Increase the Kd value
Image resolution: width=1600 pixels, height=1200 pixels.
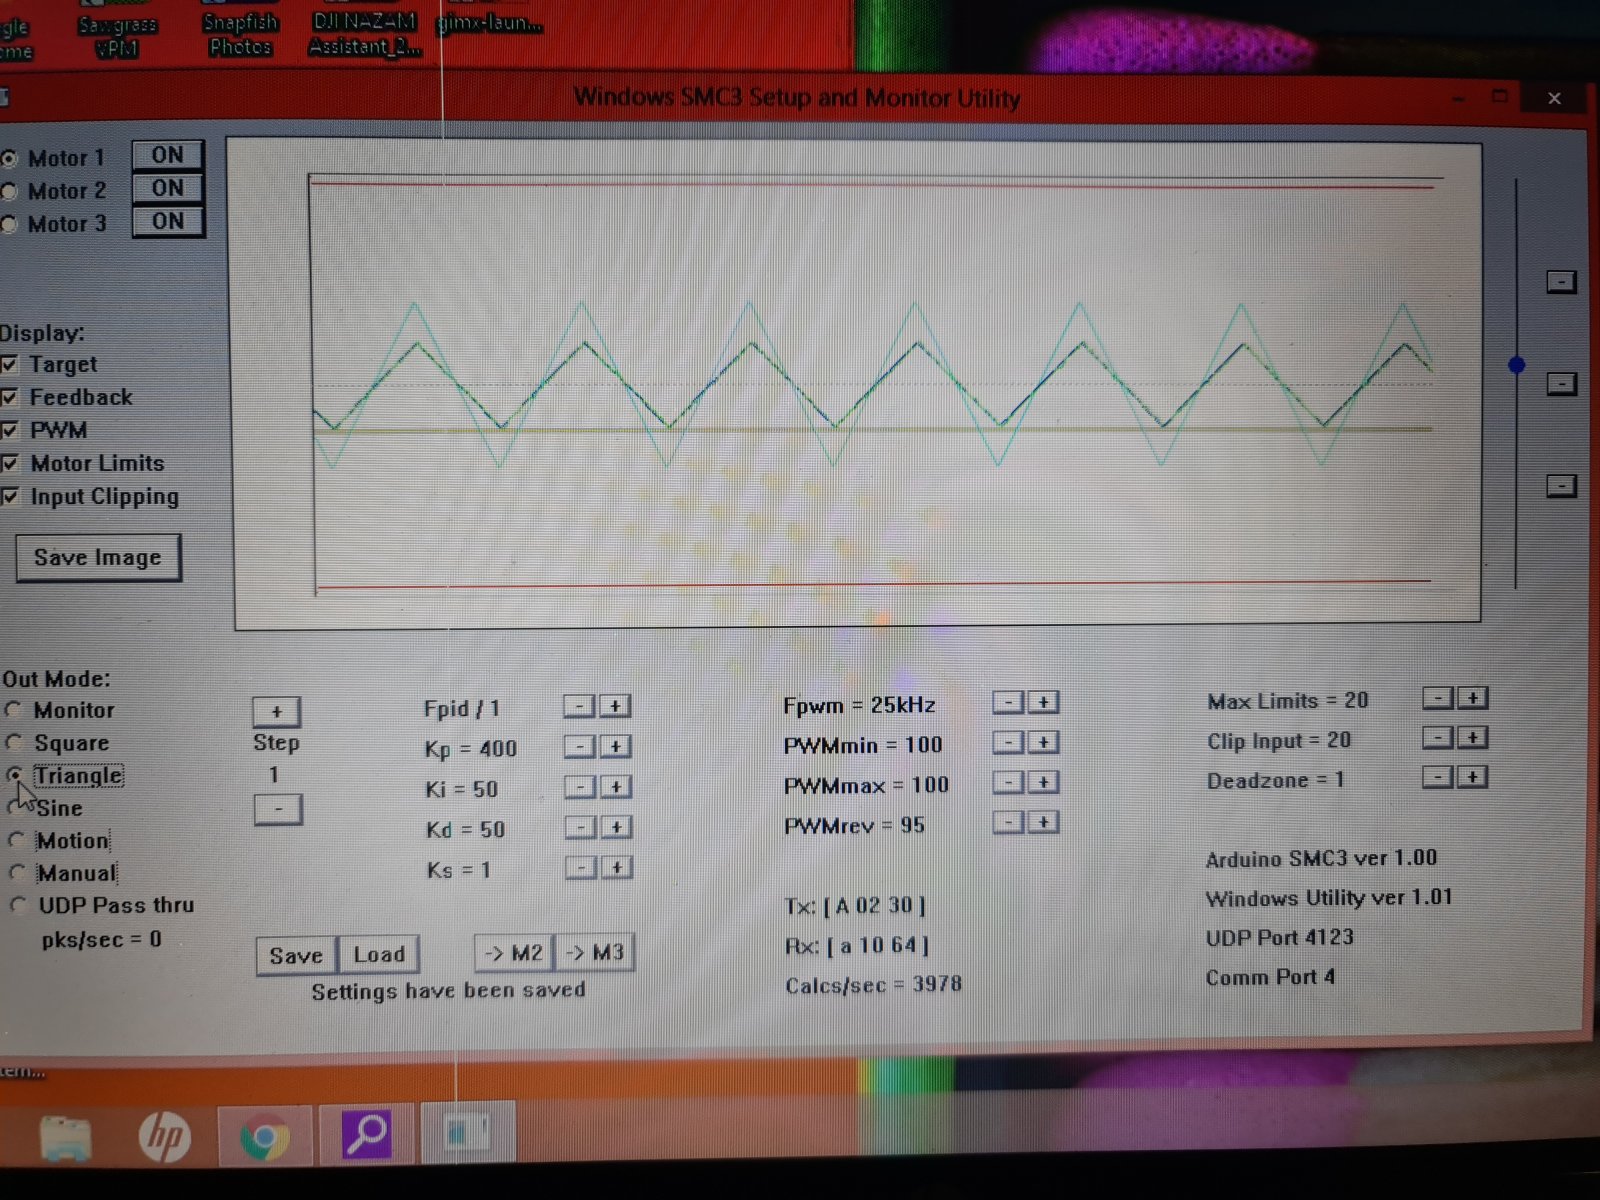[617, 827]
